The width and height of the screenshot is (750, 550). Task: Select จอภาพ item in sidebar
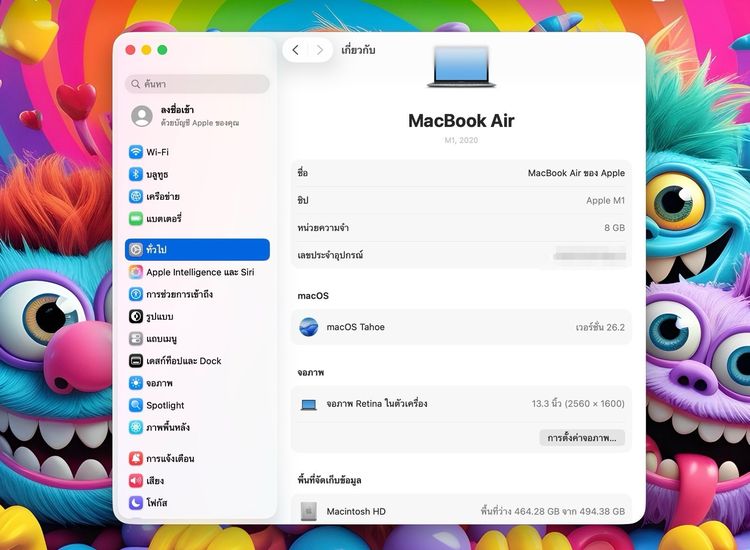tap(197, 383)
